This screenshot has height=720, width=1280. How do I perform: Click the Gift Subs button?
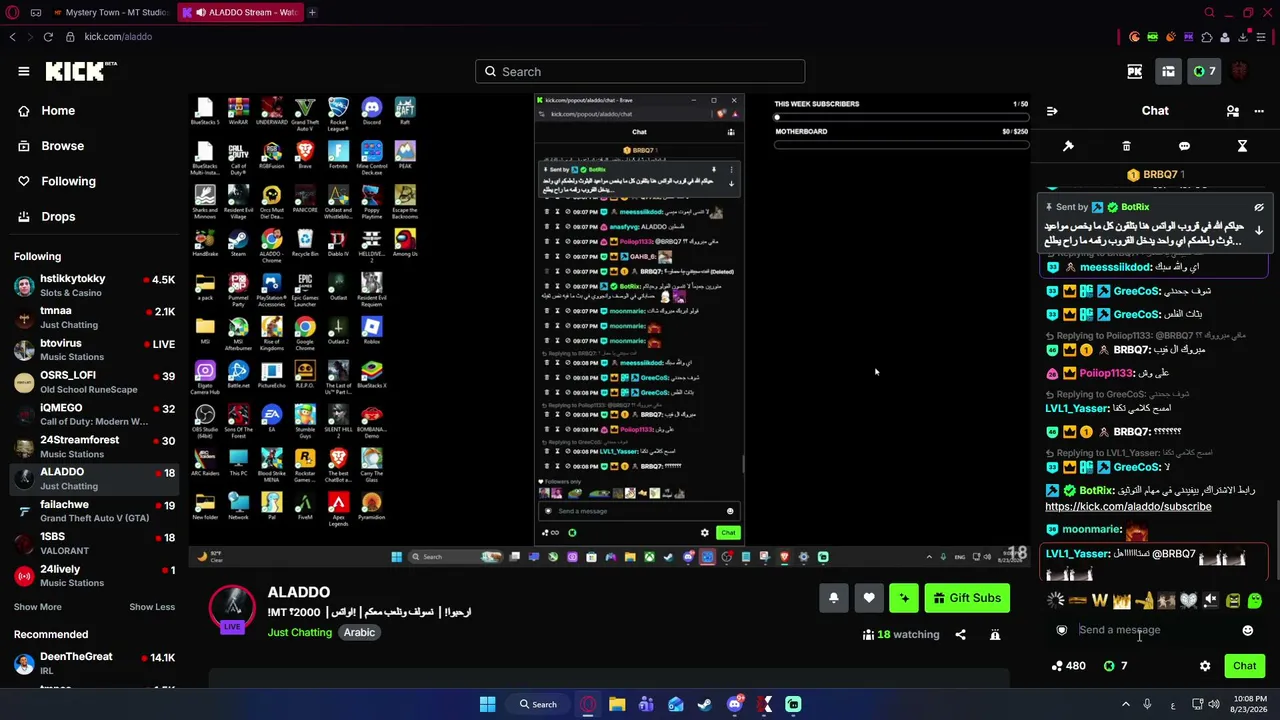click(967, 598)
